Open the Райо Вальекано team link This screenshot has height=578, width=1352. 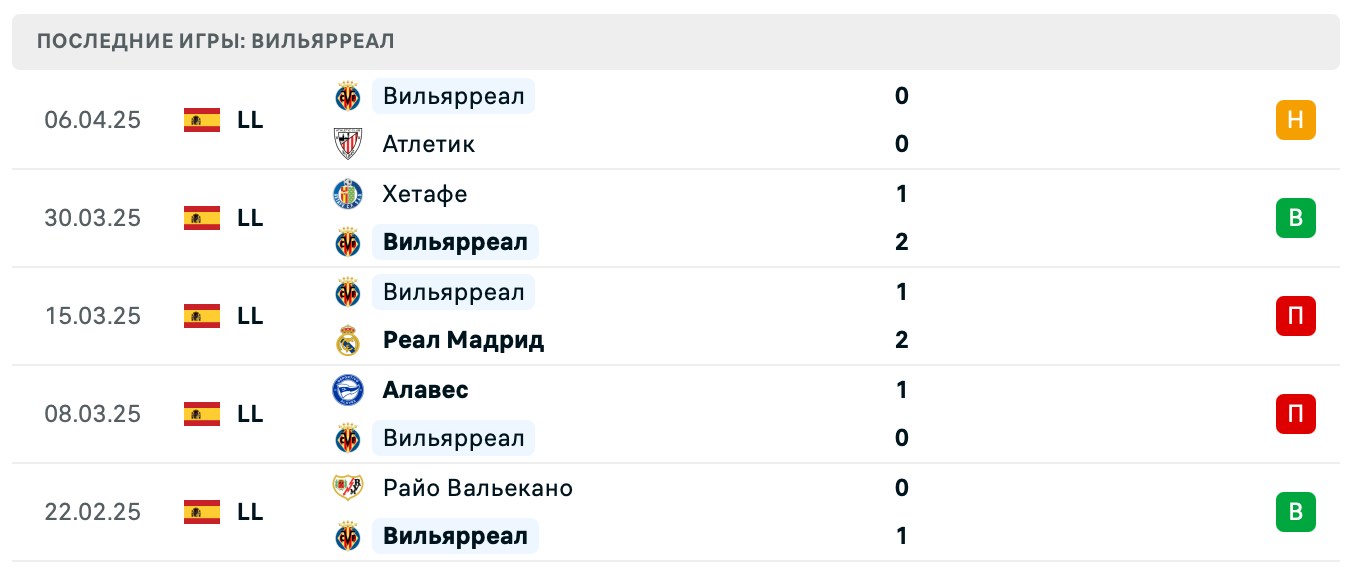coord(477,488)
